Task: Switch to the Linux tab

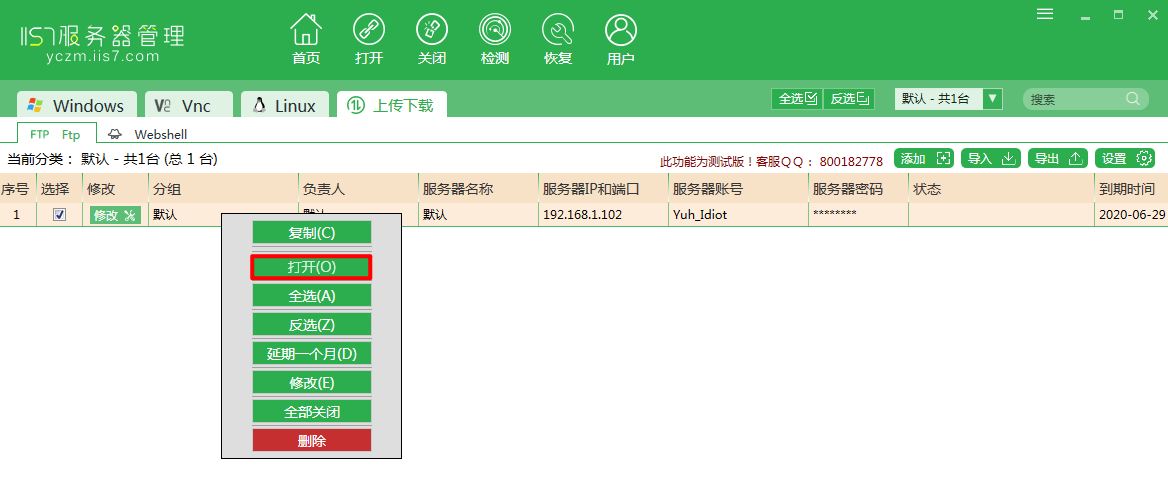Action: click(x=284, y=105)
